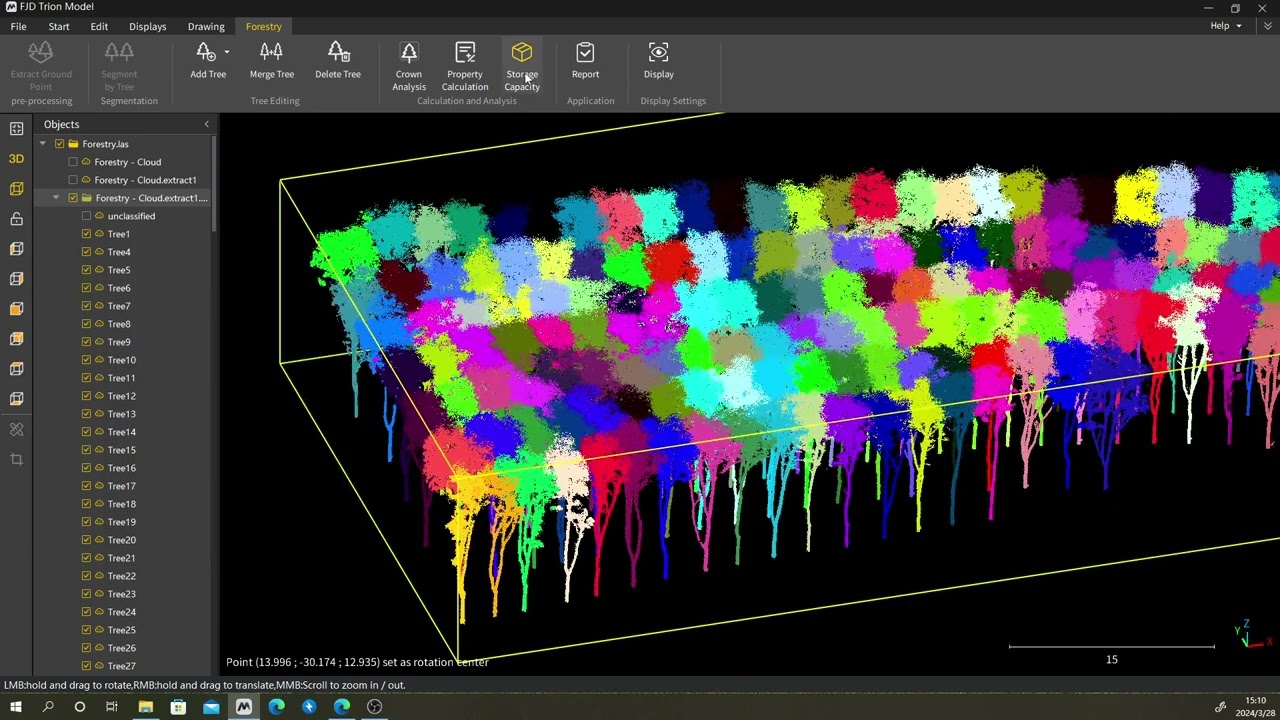The width and height of the screenshot is (1280, 720).
Task: Open the Displays menu tab
Action: tap(147, 26)
